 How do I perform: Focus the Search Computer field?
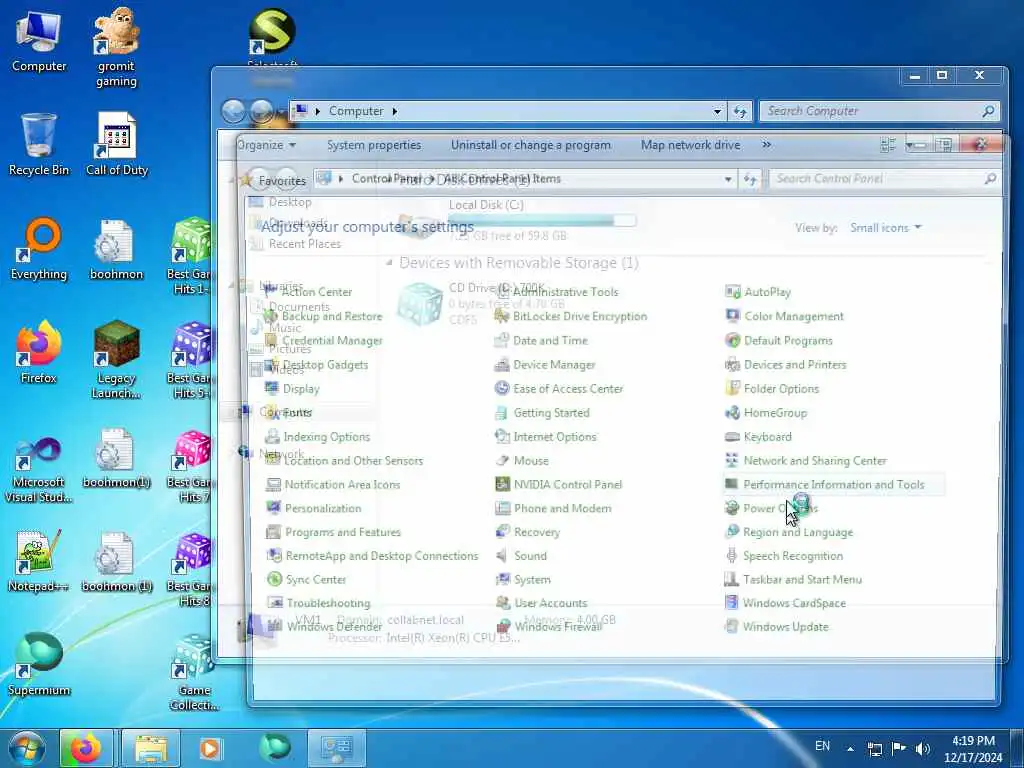879,111
